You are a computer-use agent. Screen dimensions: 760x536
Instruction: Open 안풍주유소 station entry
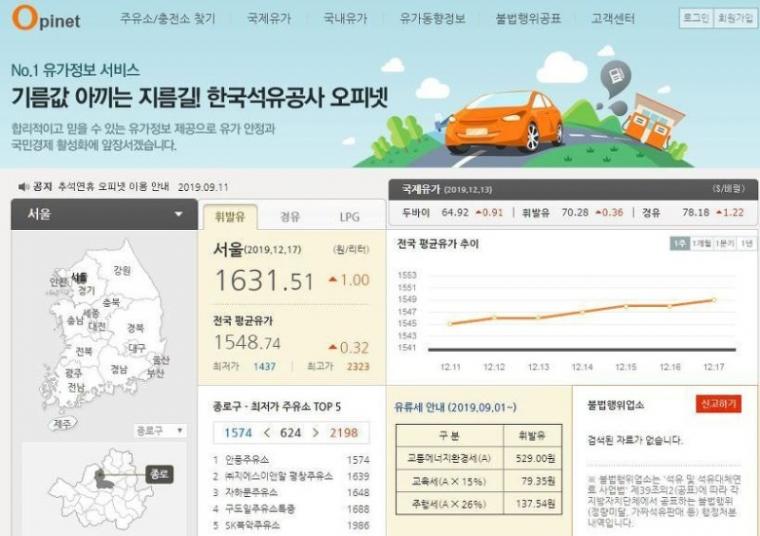[x=291, y=459]
